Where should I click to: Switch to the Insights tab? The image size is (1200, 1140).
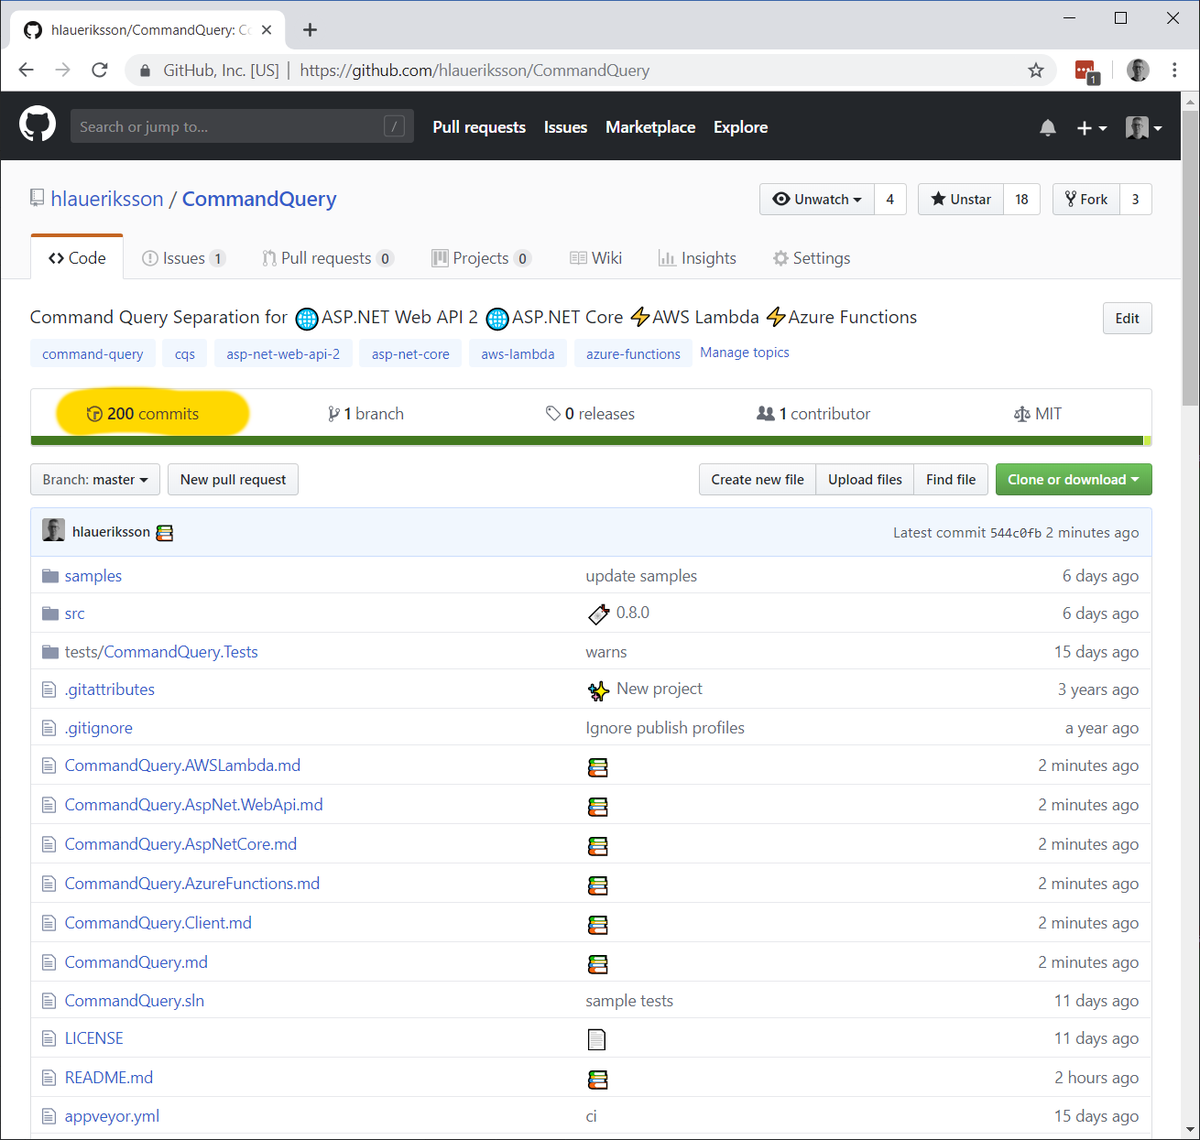[697, 258]
